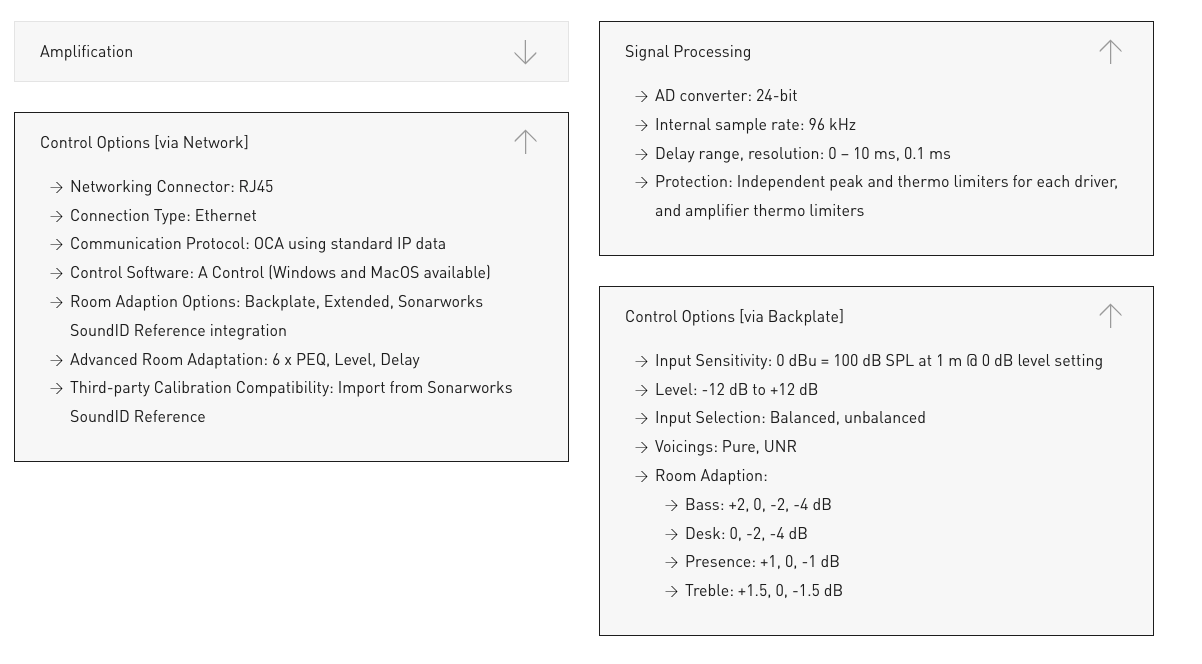Screen dimensions: 1202x664
Task: Click arrow bullet next to Connection Type: Ethernet
Action: pos(57,216)
